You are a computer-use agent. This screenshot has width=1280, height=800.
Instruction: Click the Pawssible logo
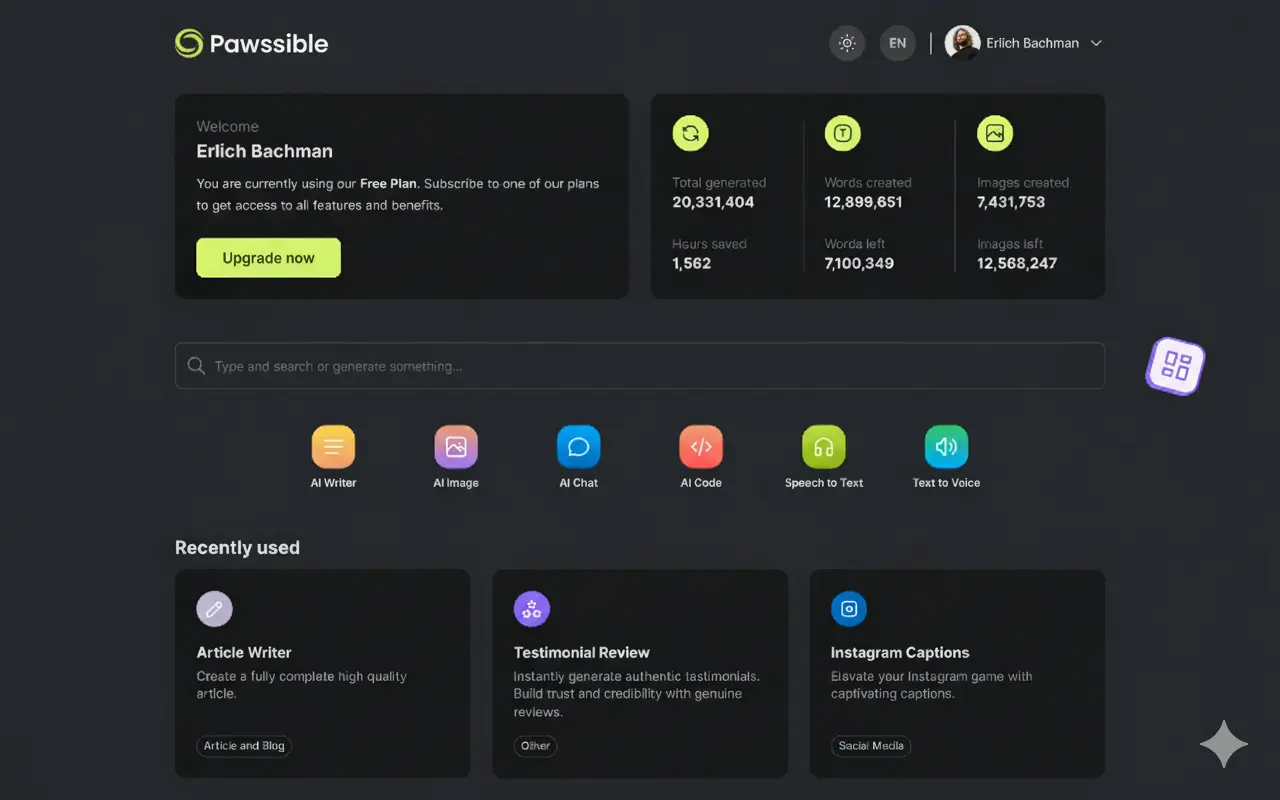coord(251,43)
